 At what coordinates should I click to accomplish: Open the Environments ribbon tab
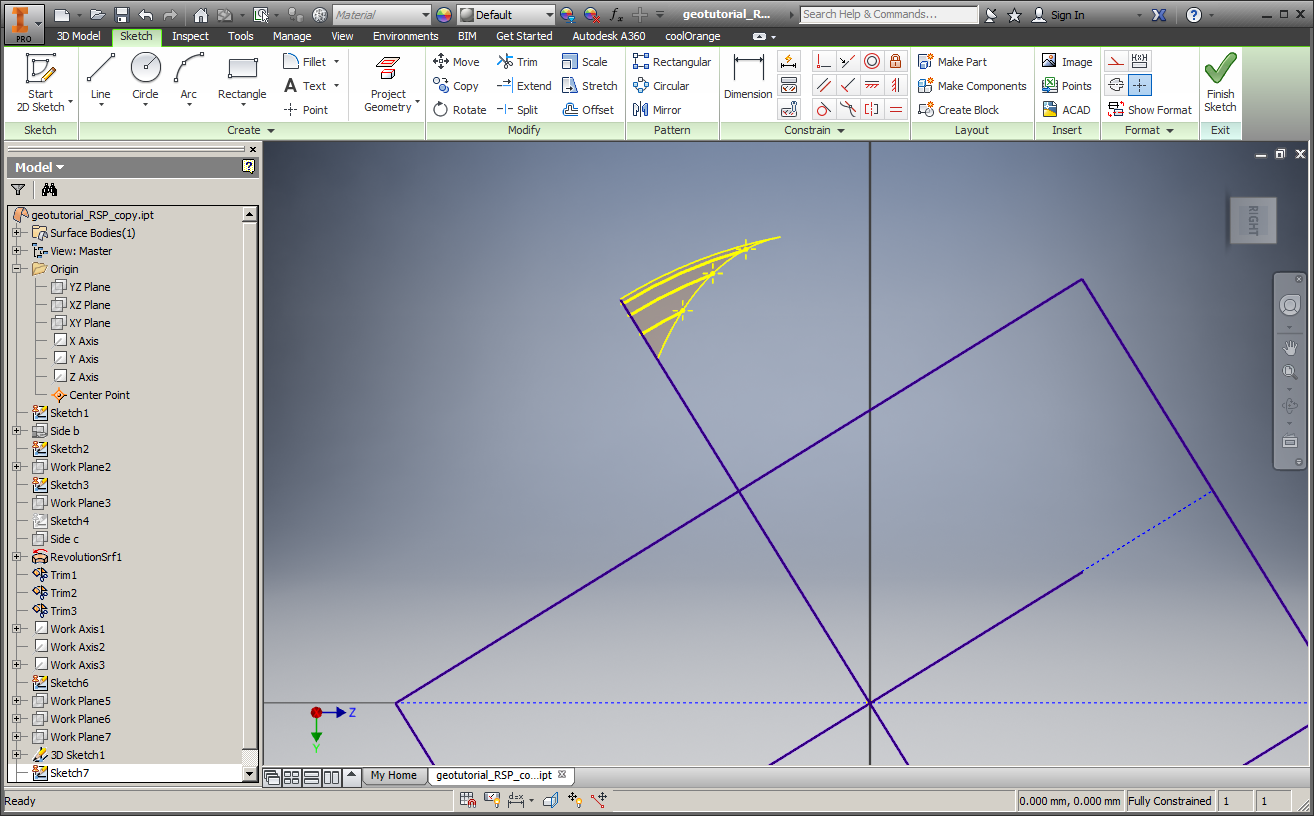(x=405, y=36)
